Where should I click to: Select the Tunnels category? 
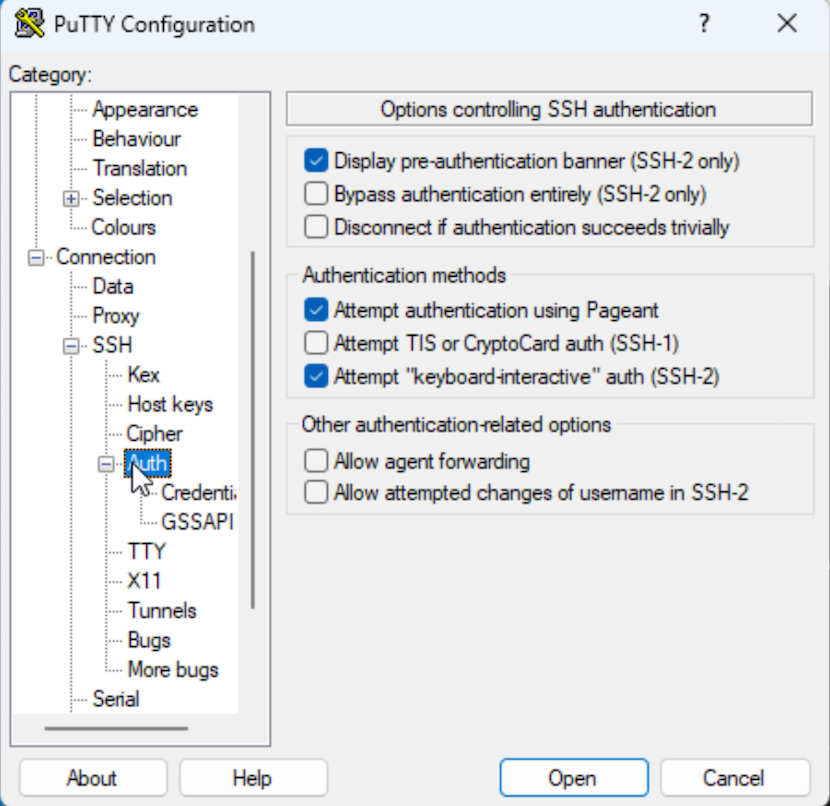[x=162, y=610]
